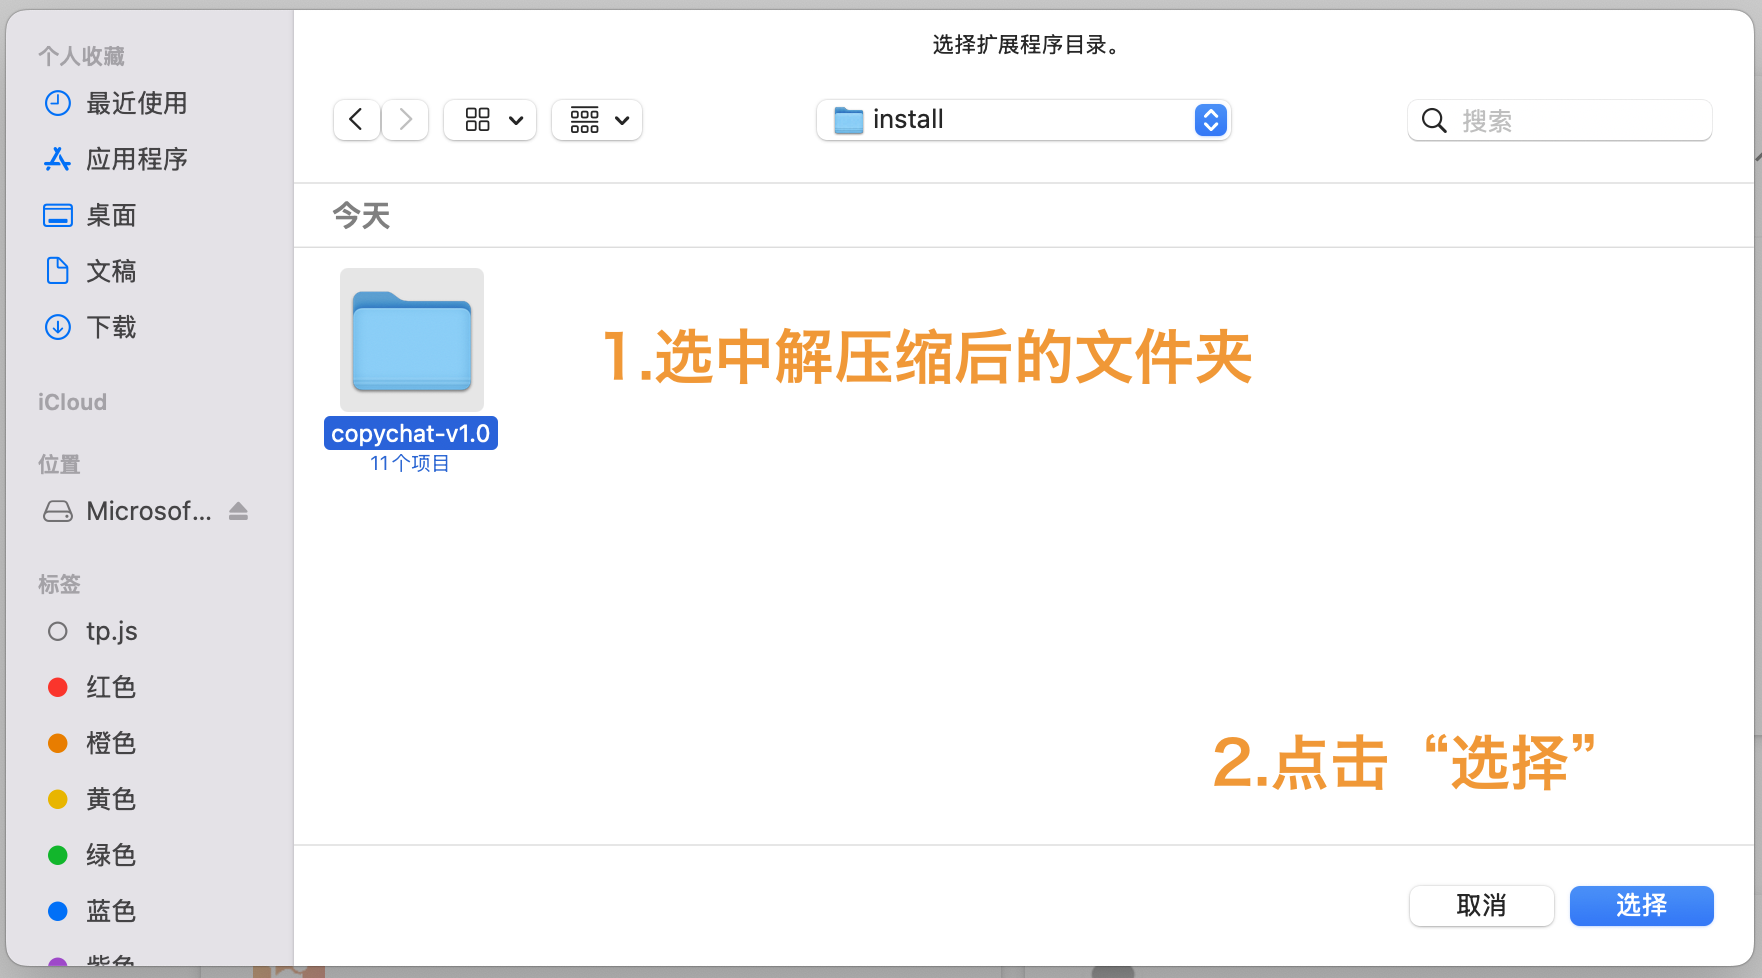
Task: Open the 应用程序 folder in sidebar
Action: click(x=137, y=159)
